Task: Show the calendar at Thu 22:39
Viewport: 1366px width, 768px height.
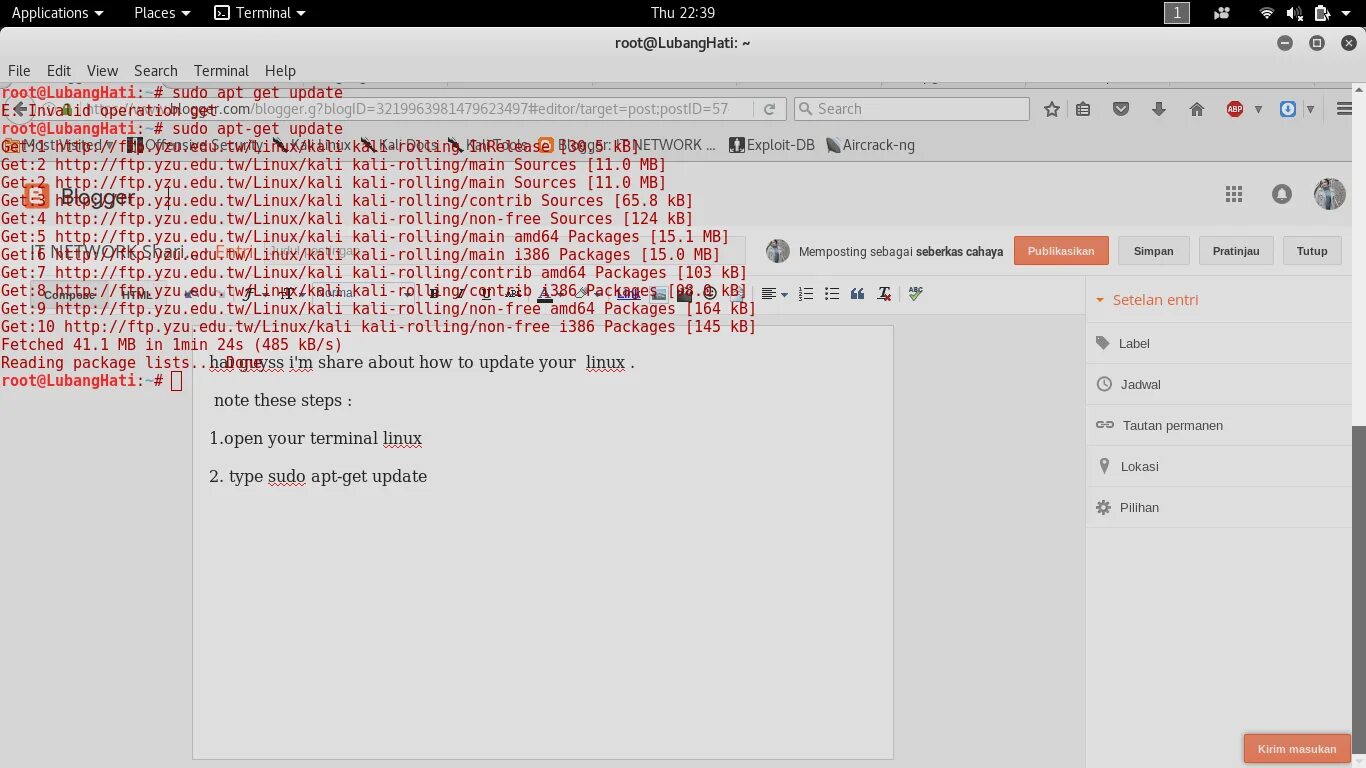Action: tap(681, 13)
